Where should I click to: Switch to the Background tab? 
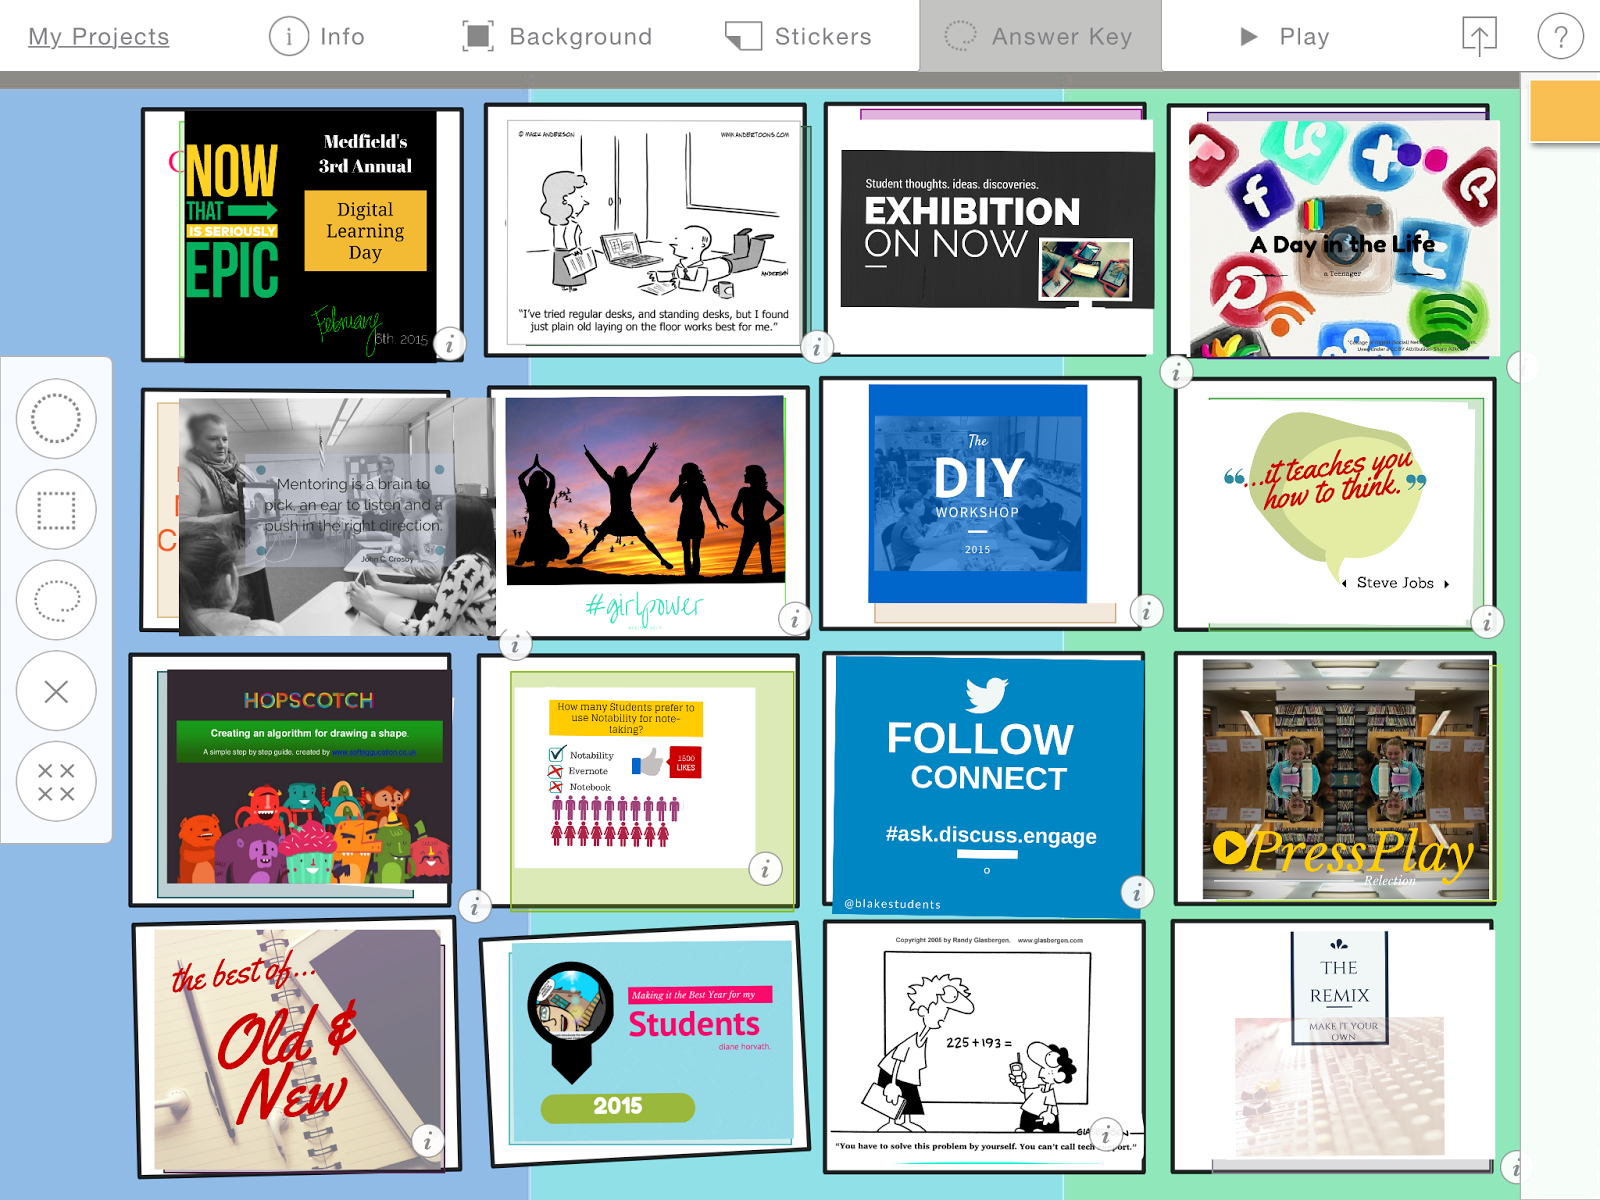557,37
